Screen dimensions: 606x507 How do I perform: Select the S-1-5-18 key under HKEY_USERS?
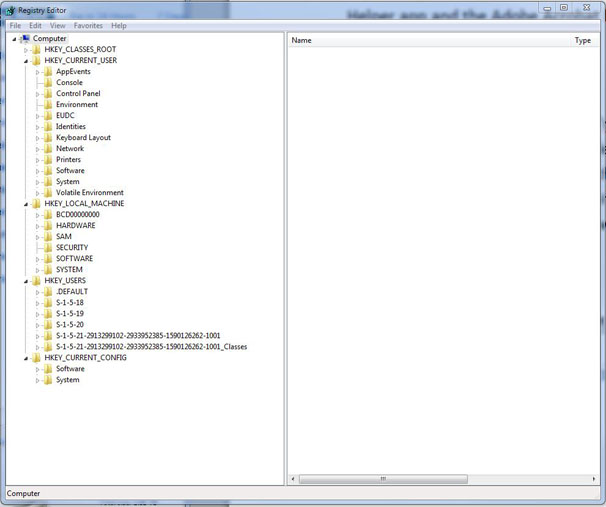click(x=70, y=302)
